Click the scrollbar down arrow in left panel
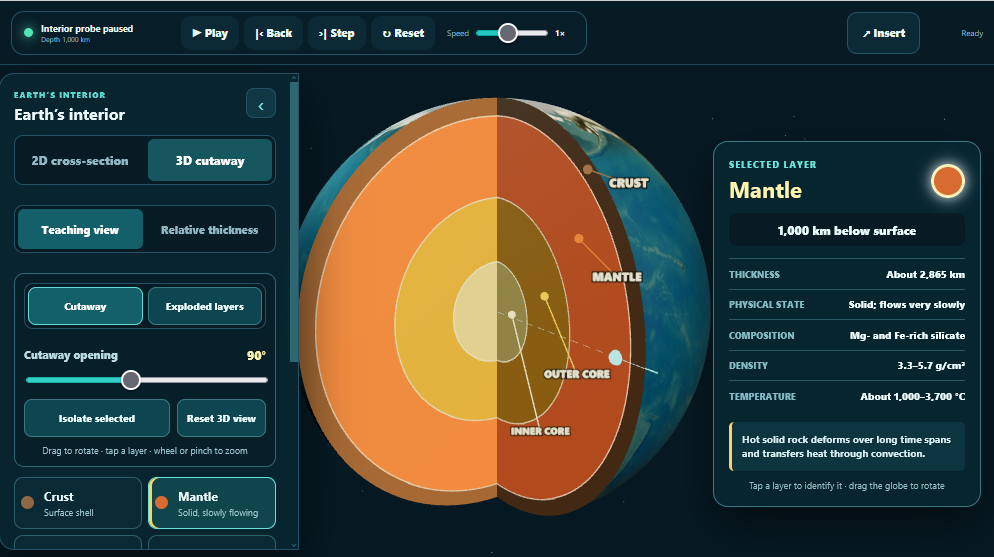Image resolution: width=994 pixels, height=557 pixels. (x=294, y=544)
